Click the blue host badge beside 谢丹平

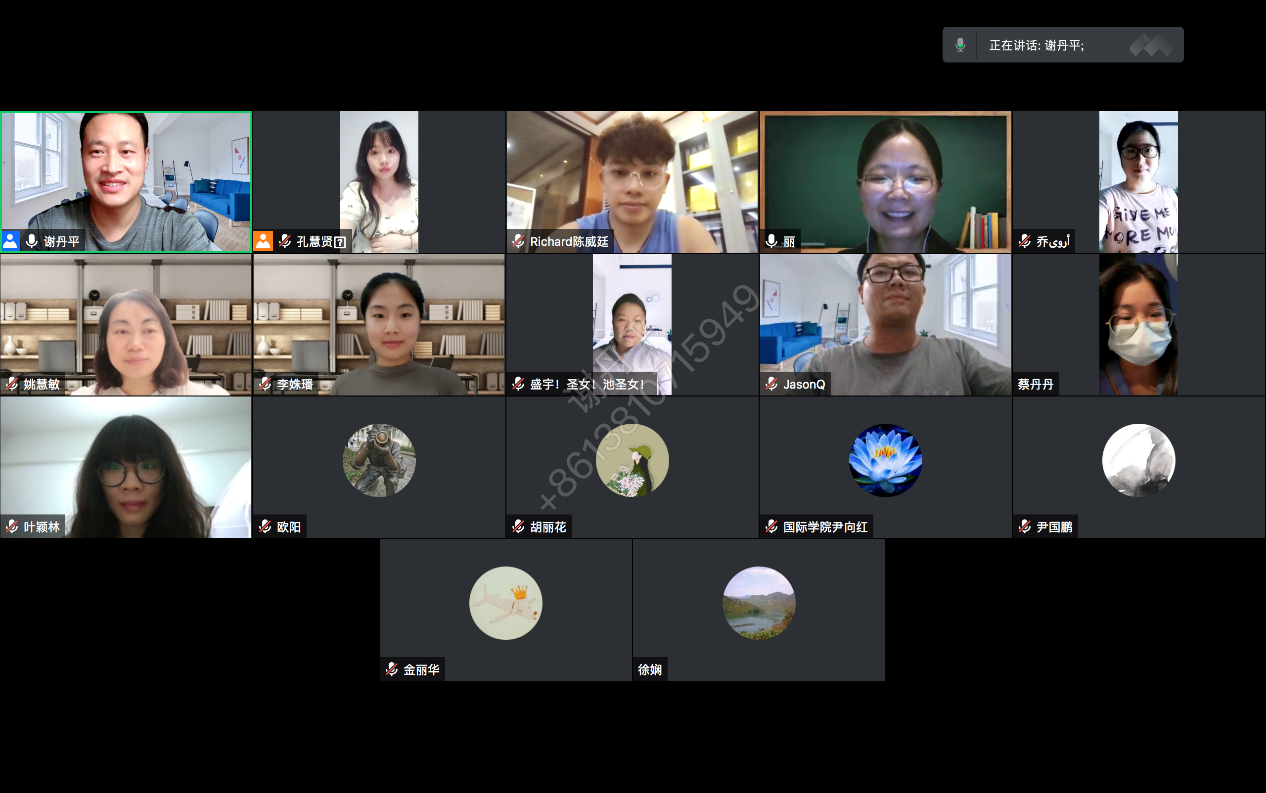11,241
